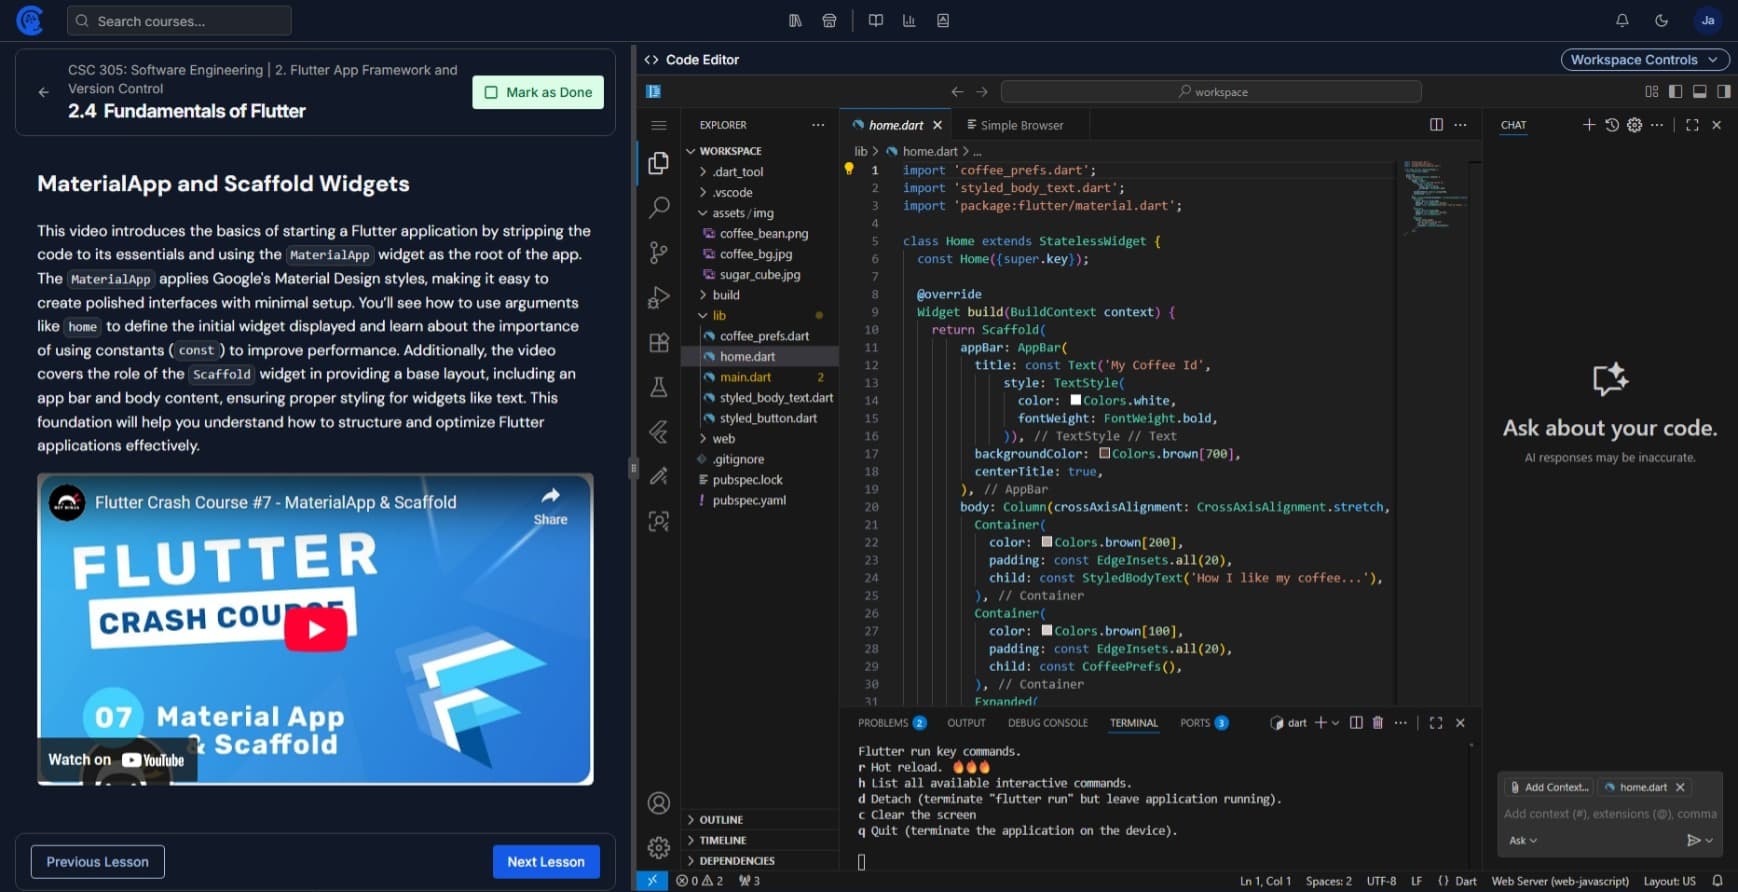
Task: Toggle bottom panel layout icon
Action: [1699, 91]
